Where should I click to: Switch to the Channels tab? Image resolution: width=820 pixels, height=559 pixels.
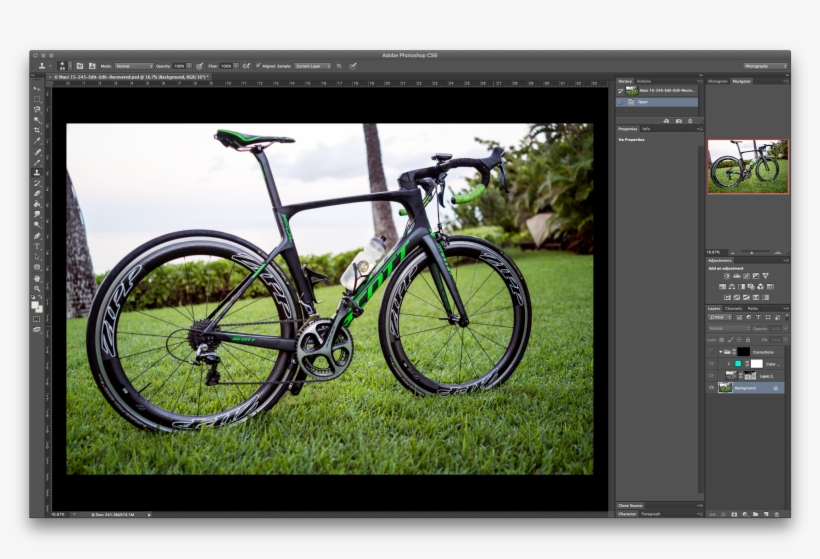tap(733, 309)
